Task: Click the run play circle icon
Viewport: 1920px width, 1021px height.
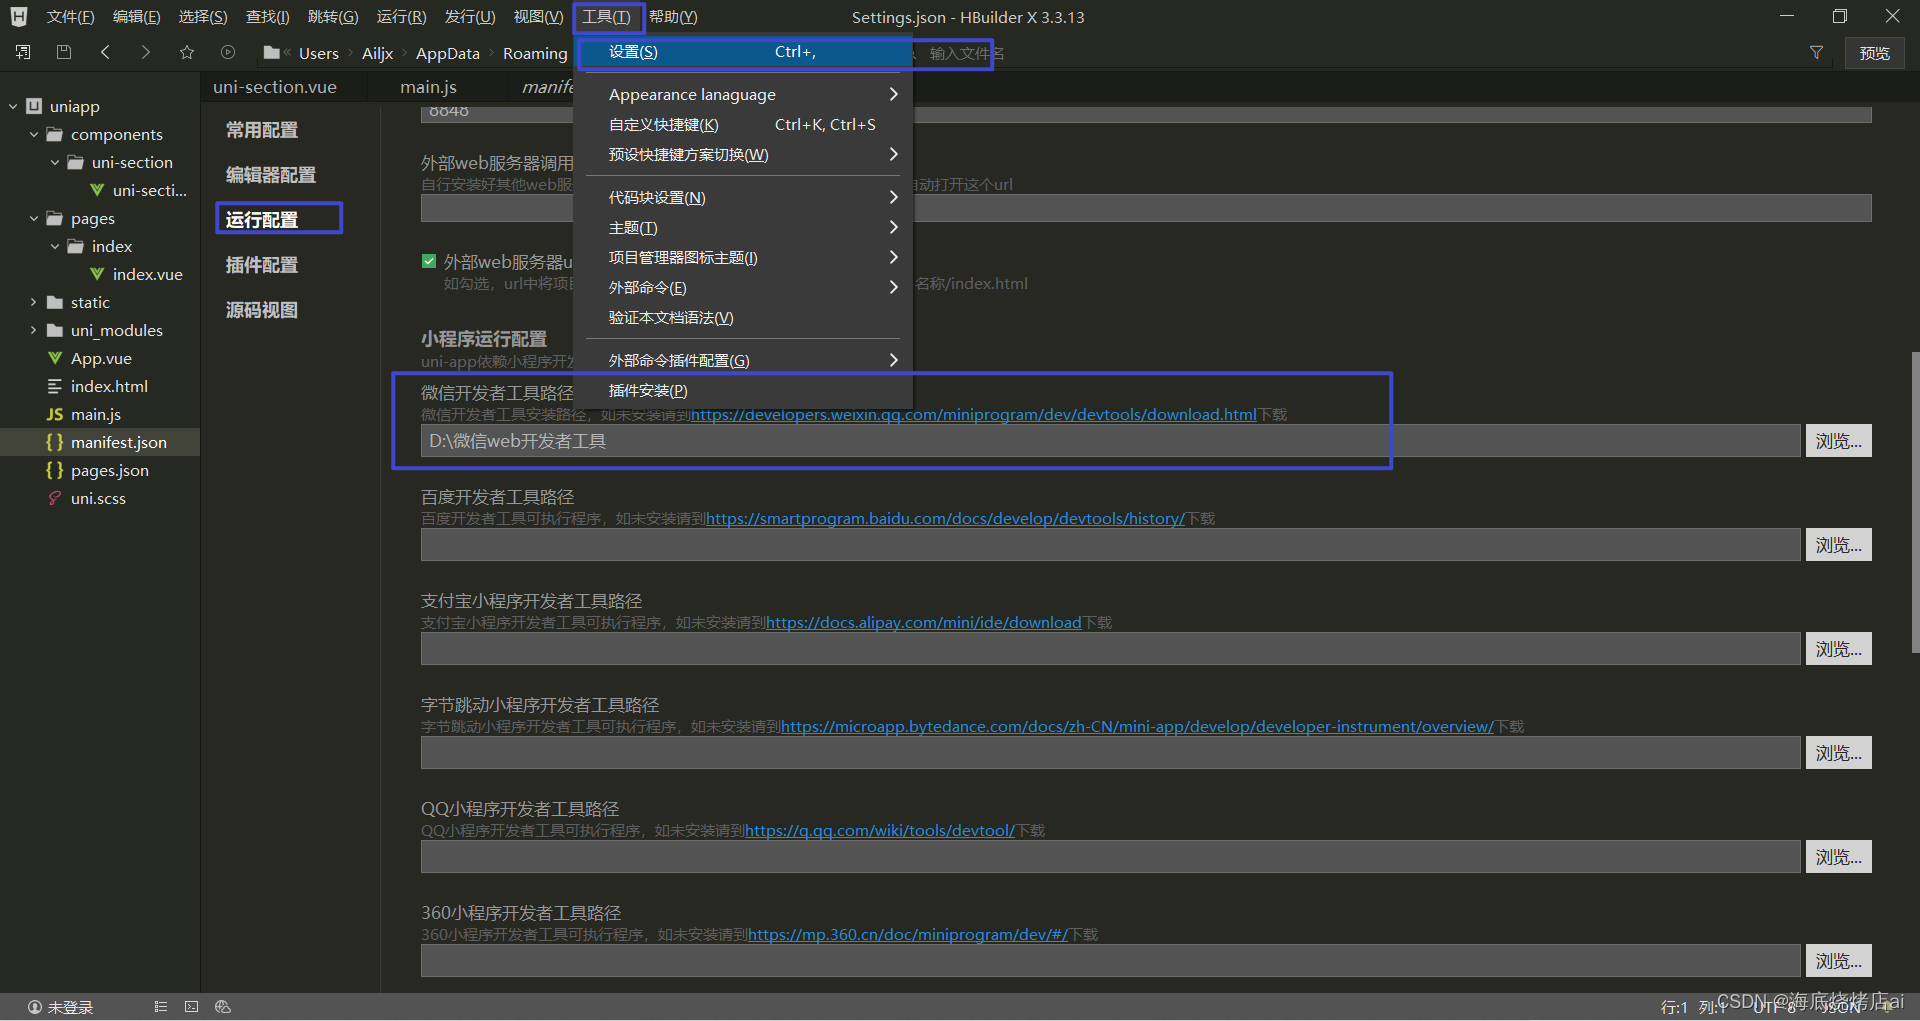Action: [228, 52]
